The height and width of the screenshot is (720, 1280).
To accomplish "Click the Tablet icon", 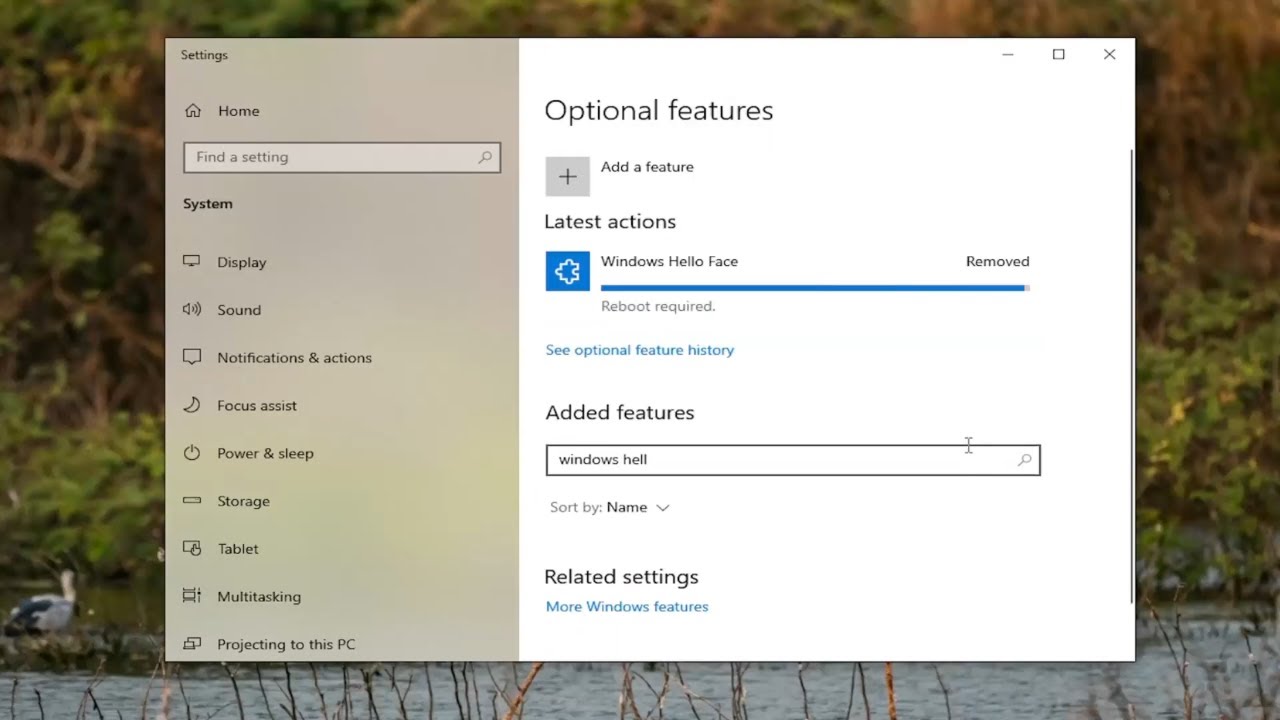I will tap(192, 549).
